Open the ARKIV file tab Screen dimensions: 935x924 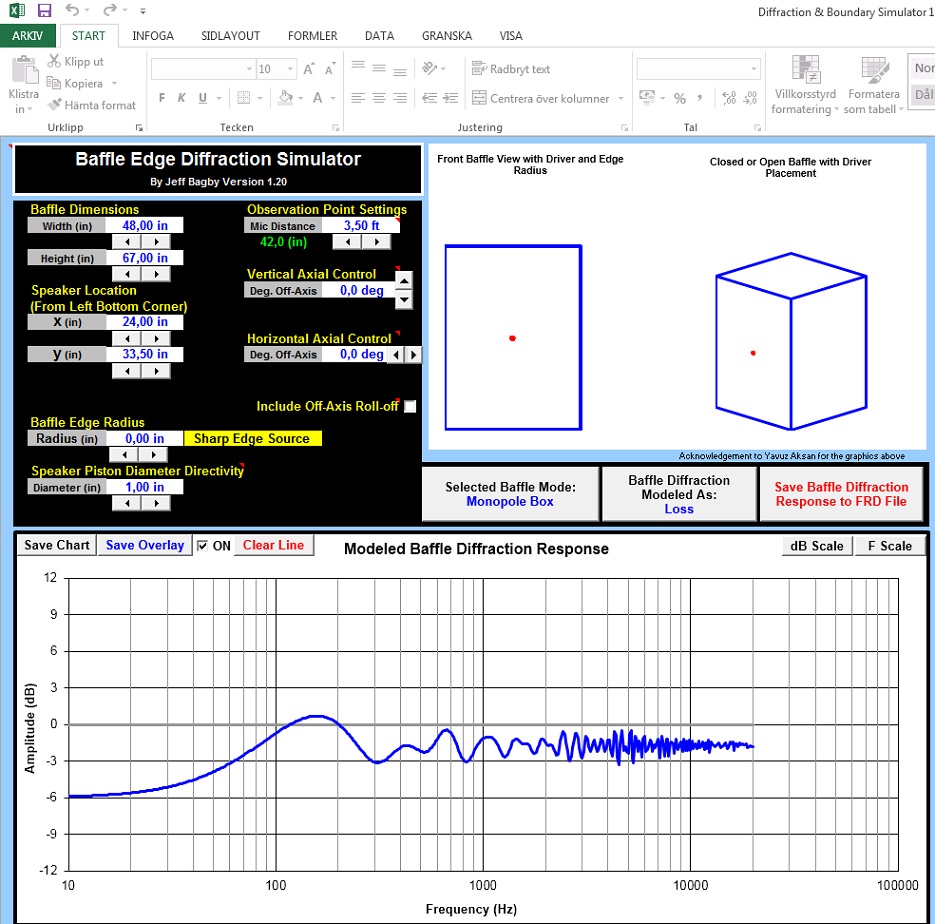(27, 36)
